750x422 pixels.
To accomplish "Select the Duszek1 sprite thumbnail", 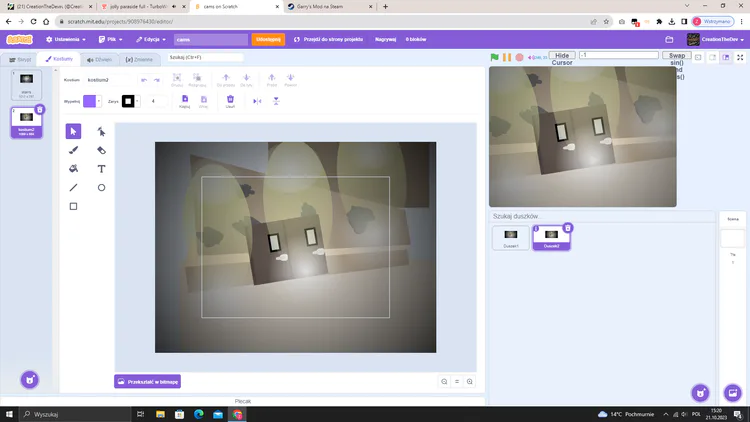I will [511, 238].
